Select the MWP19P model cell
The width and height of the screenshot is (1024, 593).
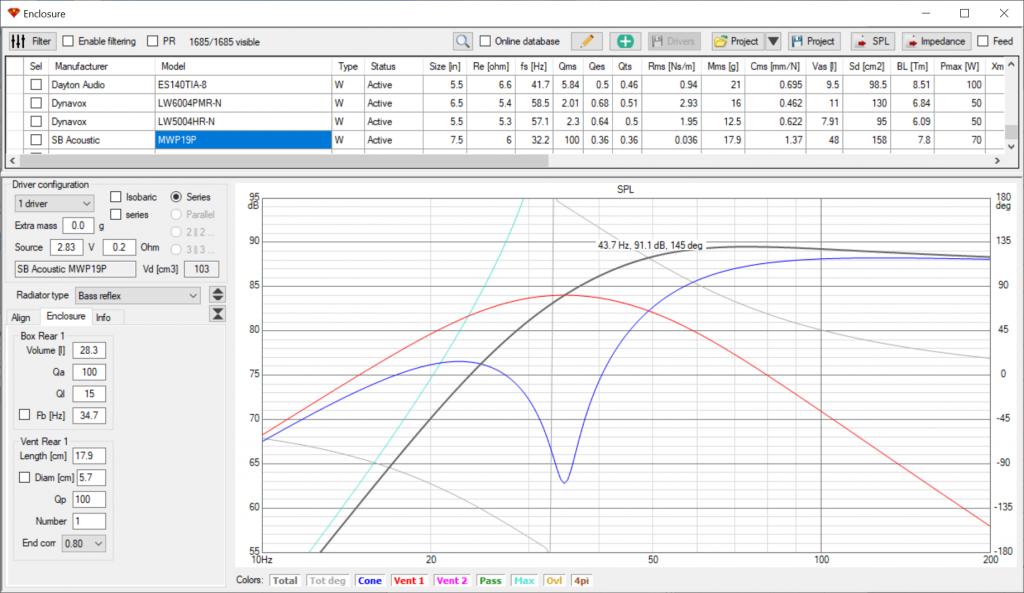click(243, 140)
